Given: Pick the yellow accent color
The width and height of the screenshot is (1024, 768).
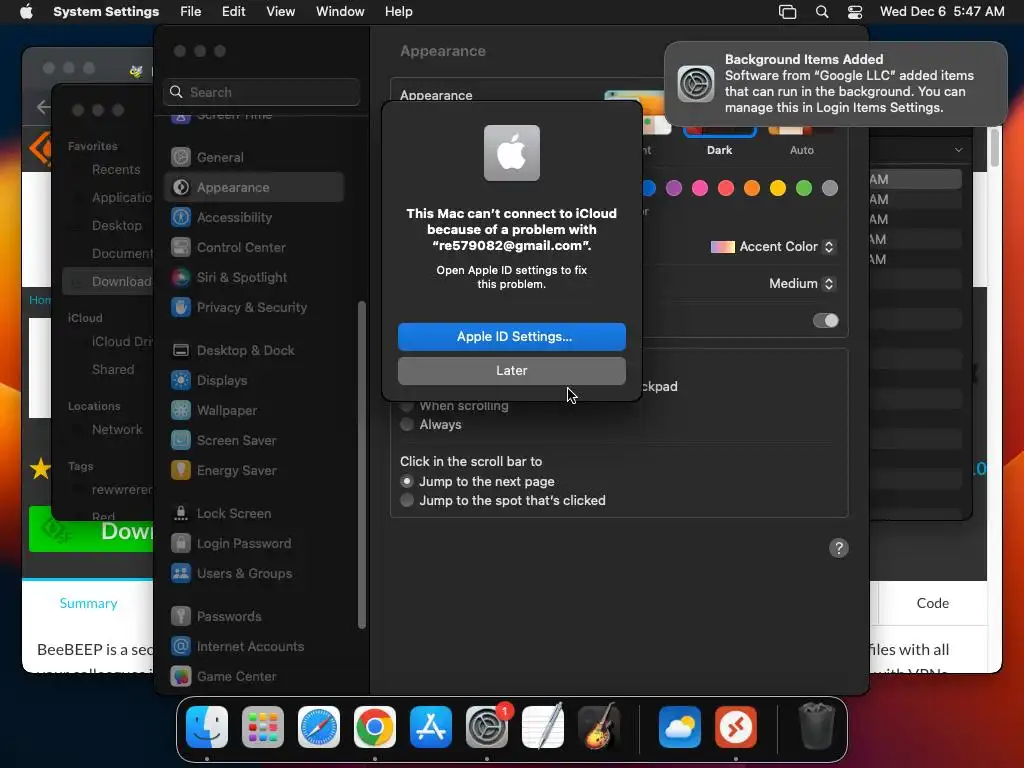Looking at the screenshot, I should click(x=778, y=188).
